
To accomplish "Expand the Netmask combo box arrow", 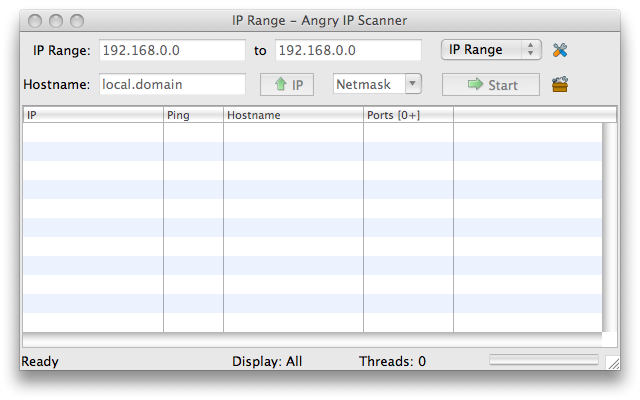I will pyautogui.click(x=413, y=84).
